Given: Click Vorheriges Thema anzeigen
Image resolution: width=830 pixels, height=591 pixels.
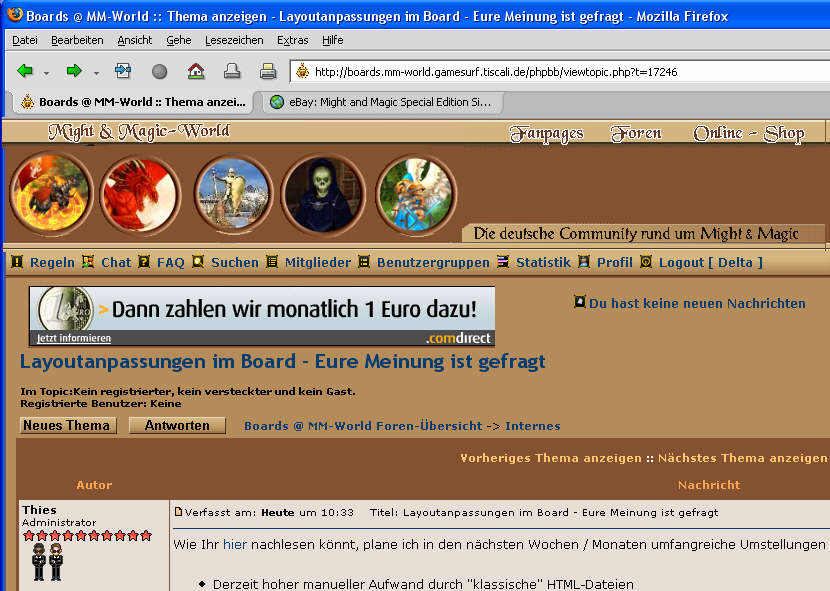Looking at the screenshot, I should pos(551,458).
